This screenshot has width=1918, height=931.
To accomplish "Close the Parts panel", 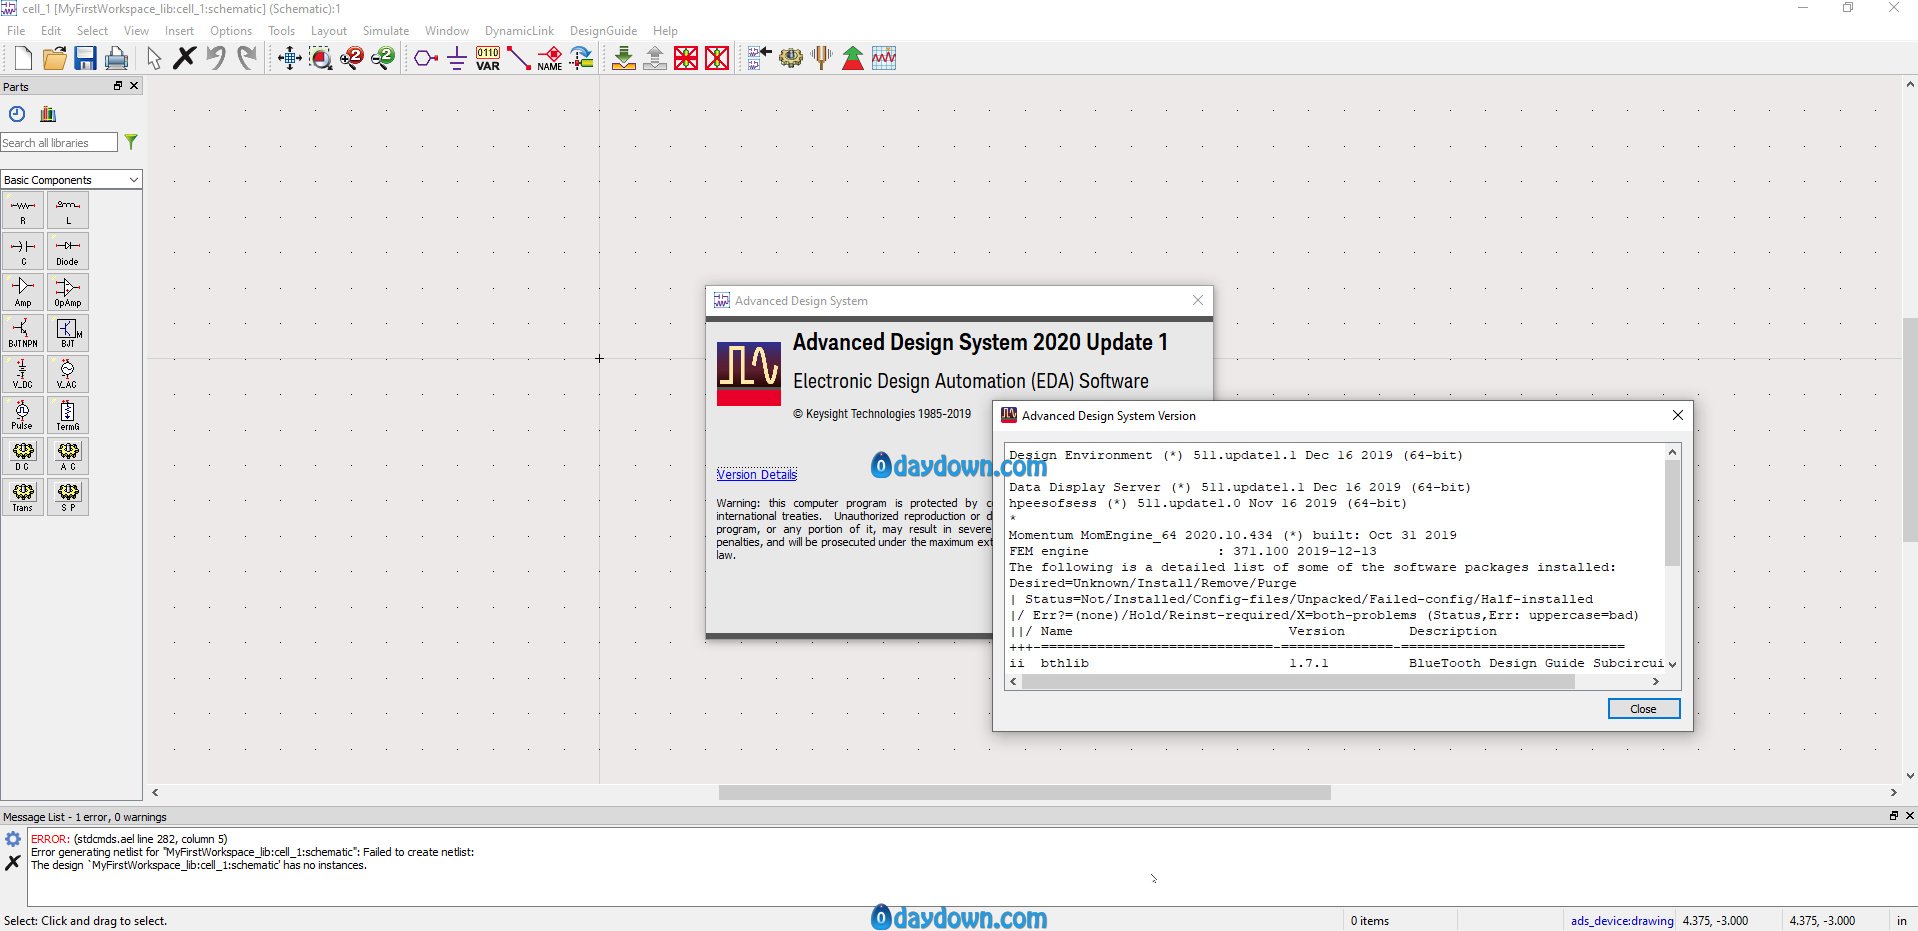I will (x=134, y=86).
